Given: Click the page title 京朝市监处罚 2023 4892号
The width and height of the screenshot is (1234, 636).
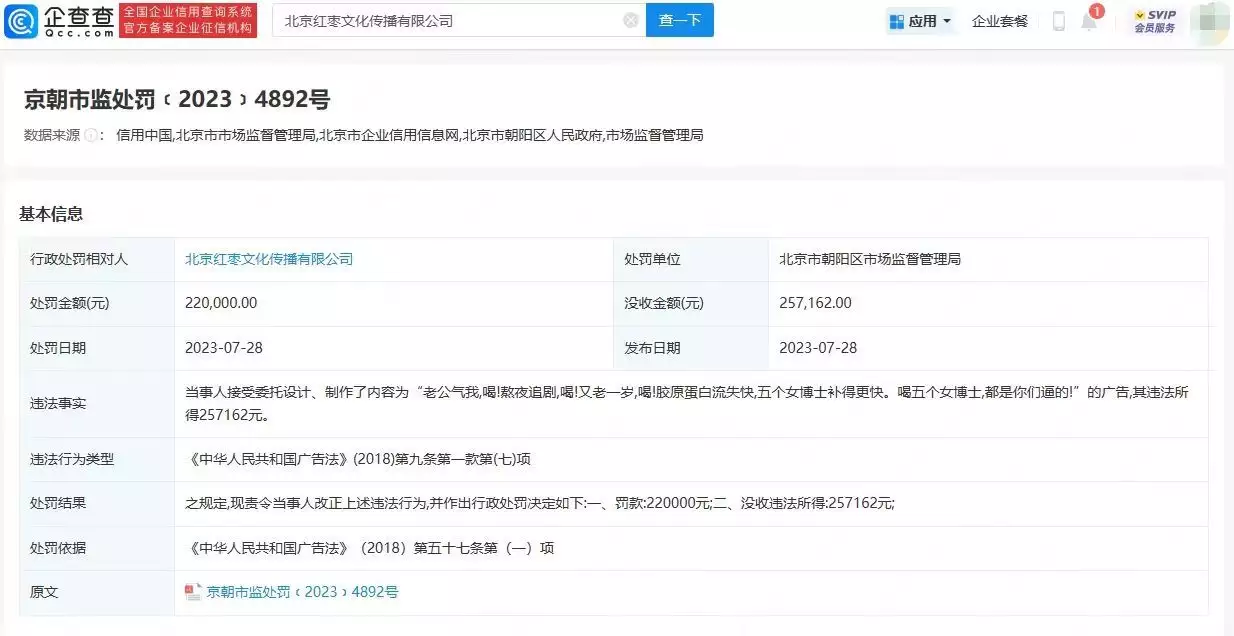Looking at the screenshot, I should point(177,99).
